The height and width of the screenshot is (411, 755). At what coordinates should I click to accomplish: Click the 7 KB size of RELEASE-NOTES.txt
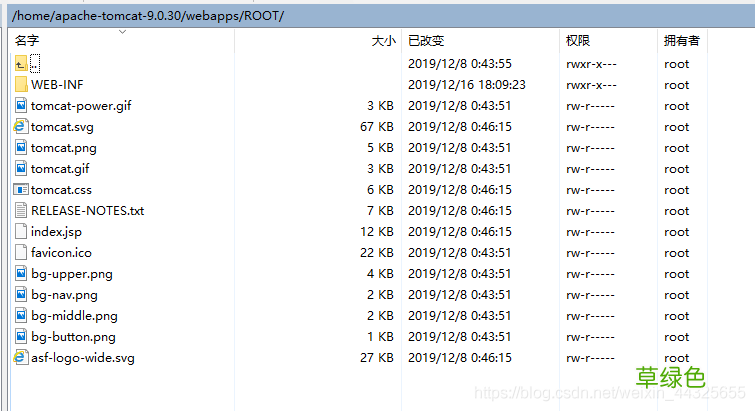click(380, 211)
